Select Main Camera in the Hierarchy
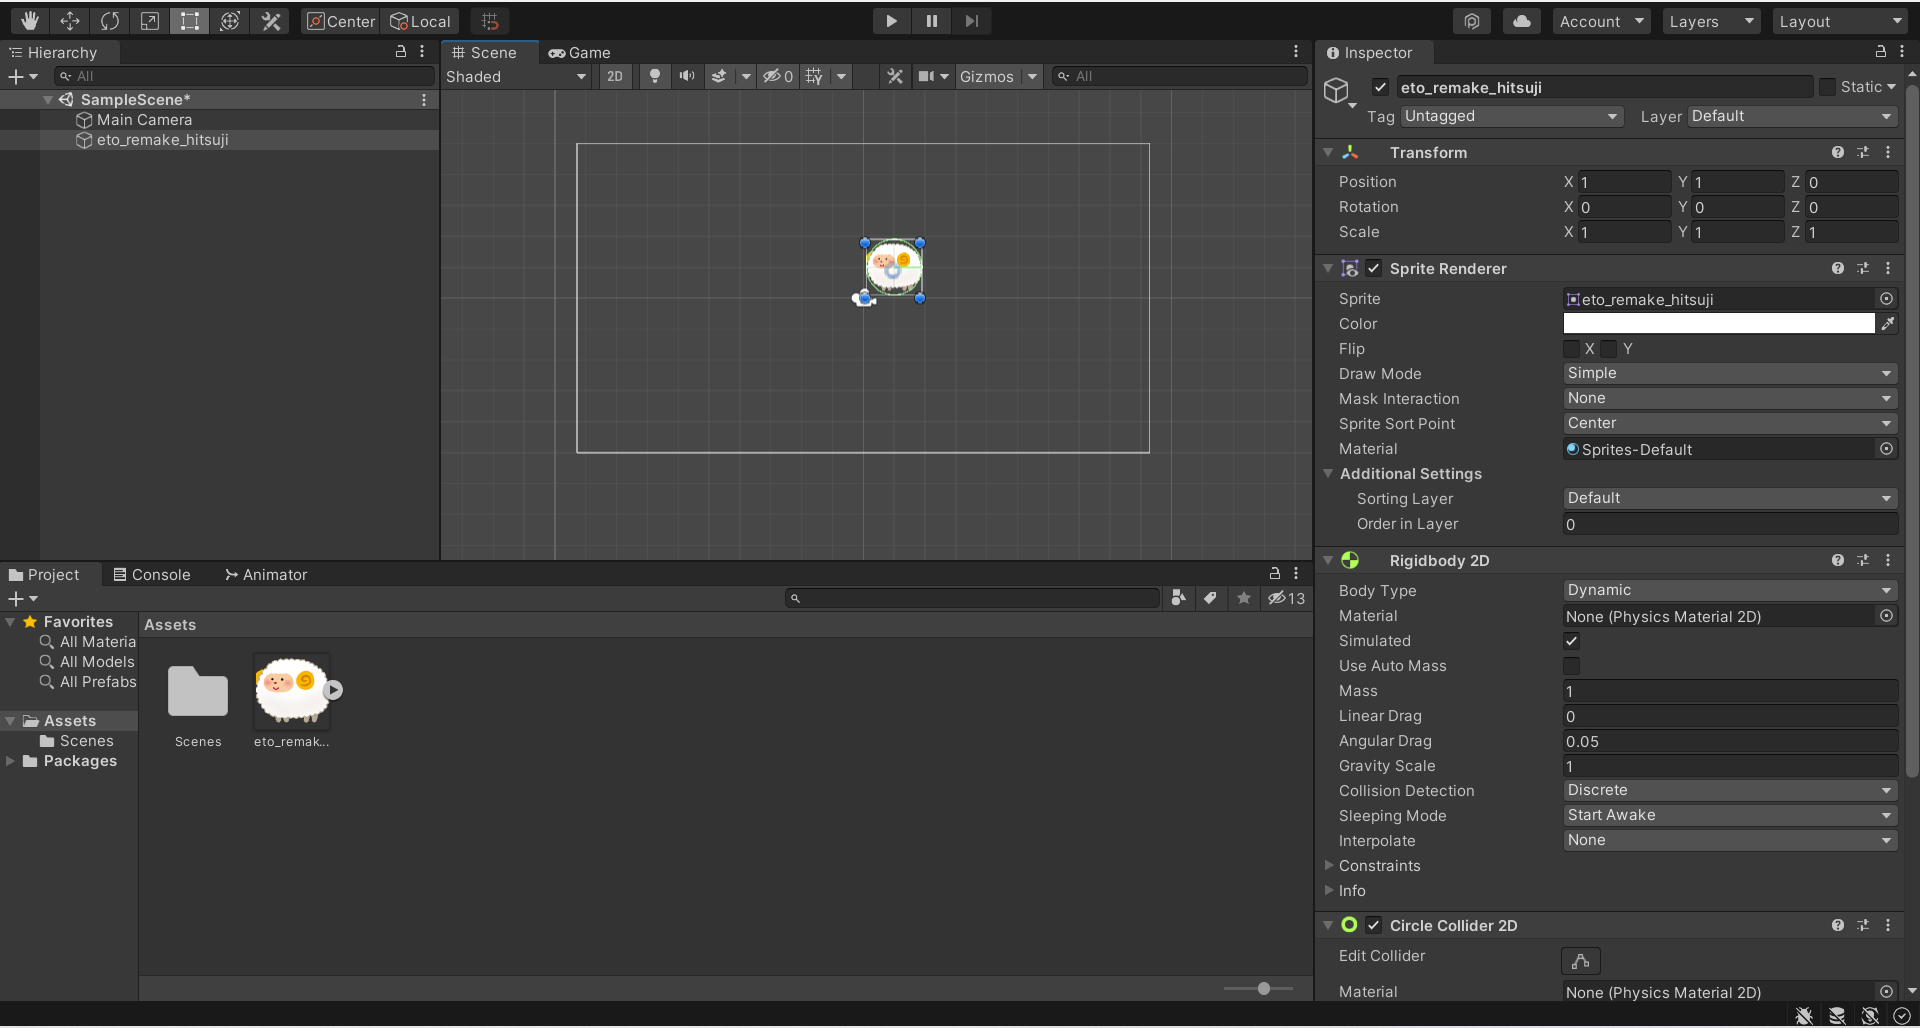 144,120
